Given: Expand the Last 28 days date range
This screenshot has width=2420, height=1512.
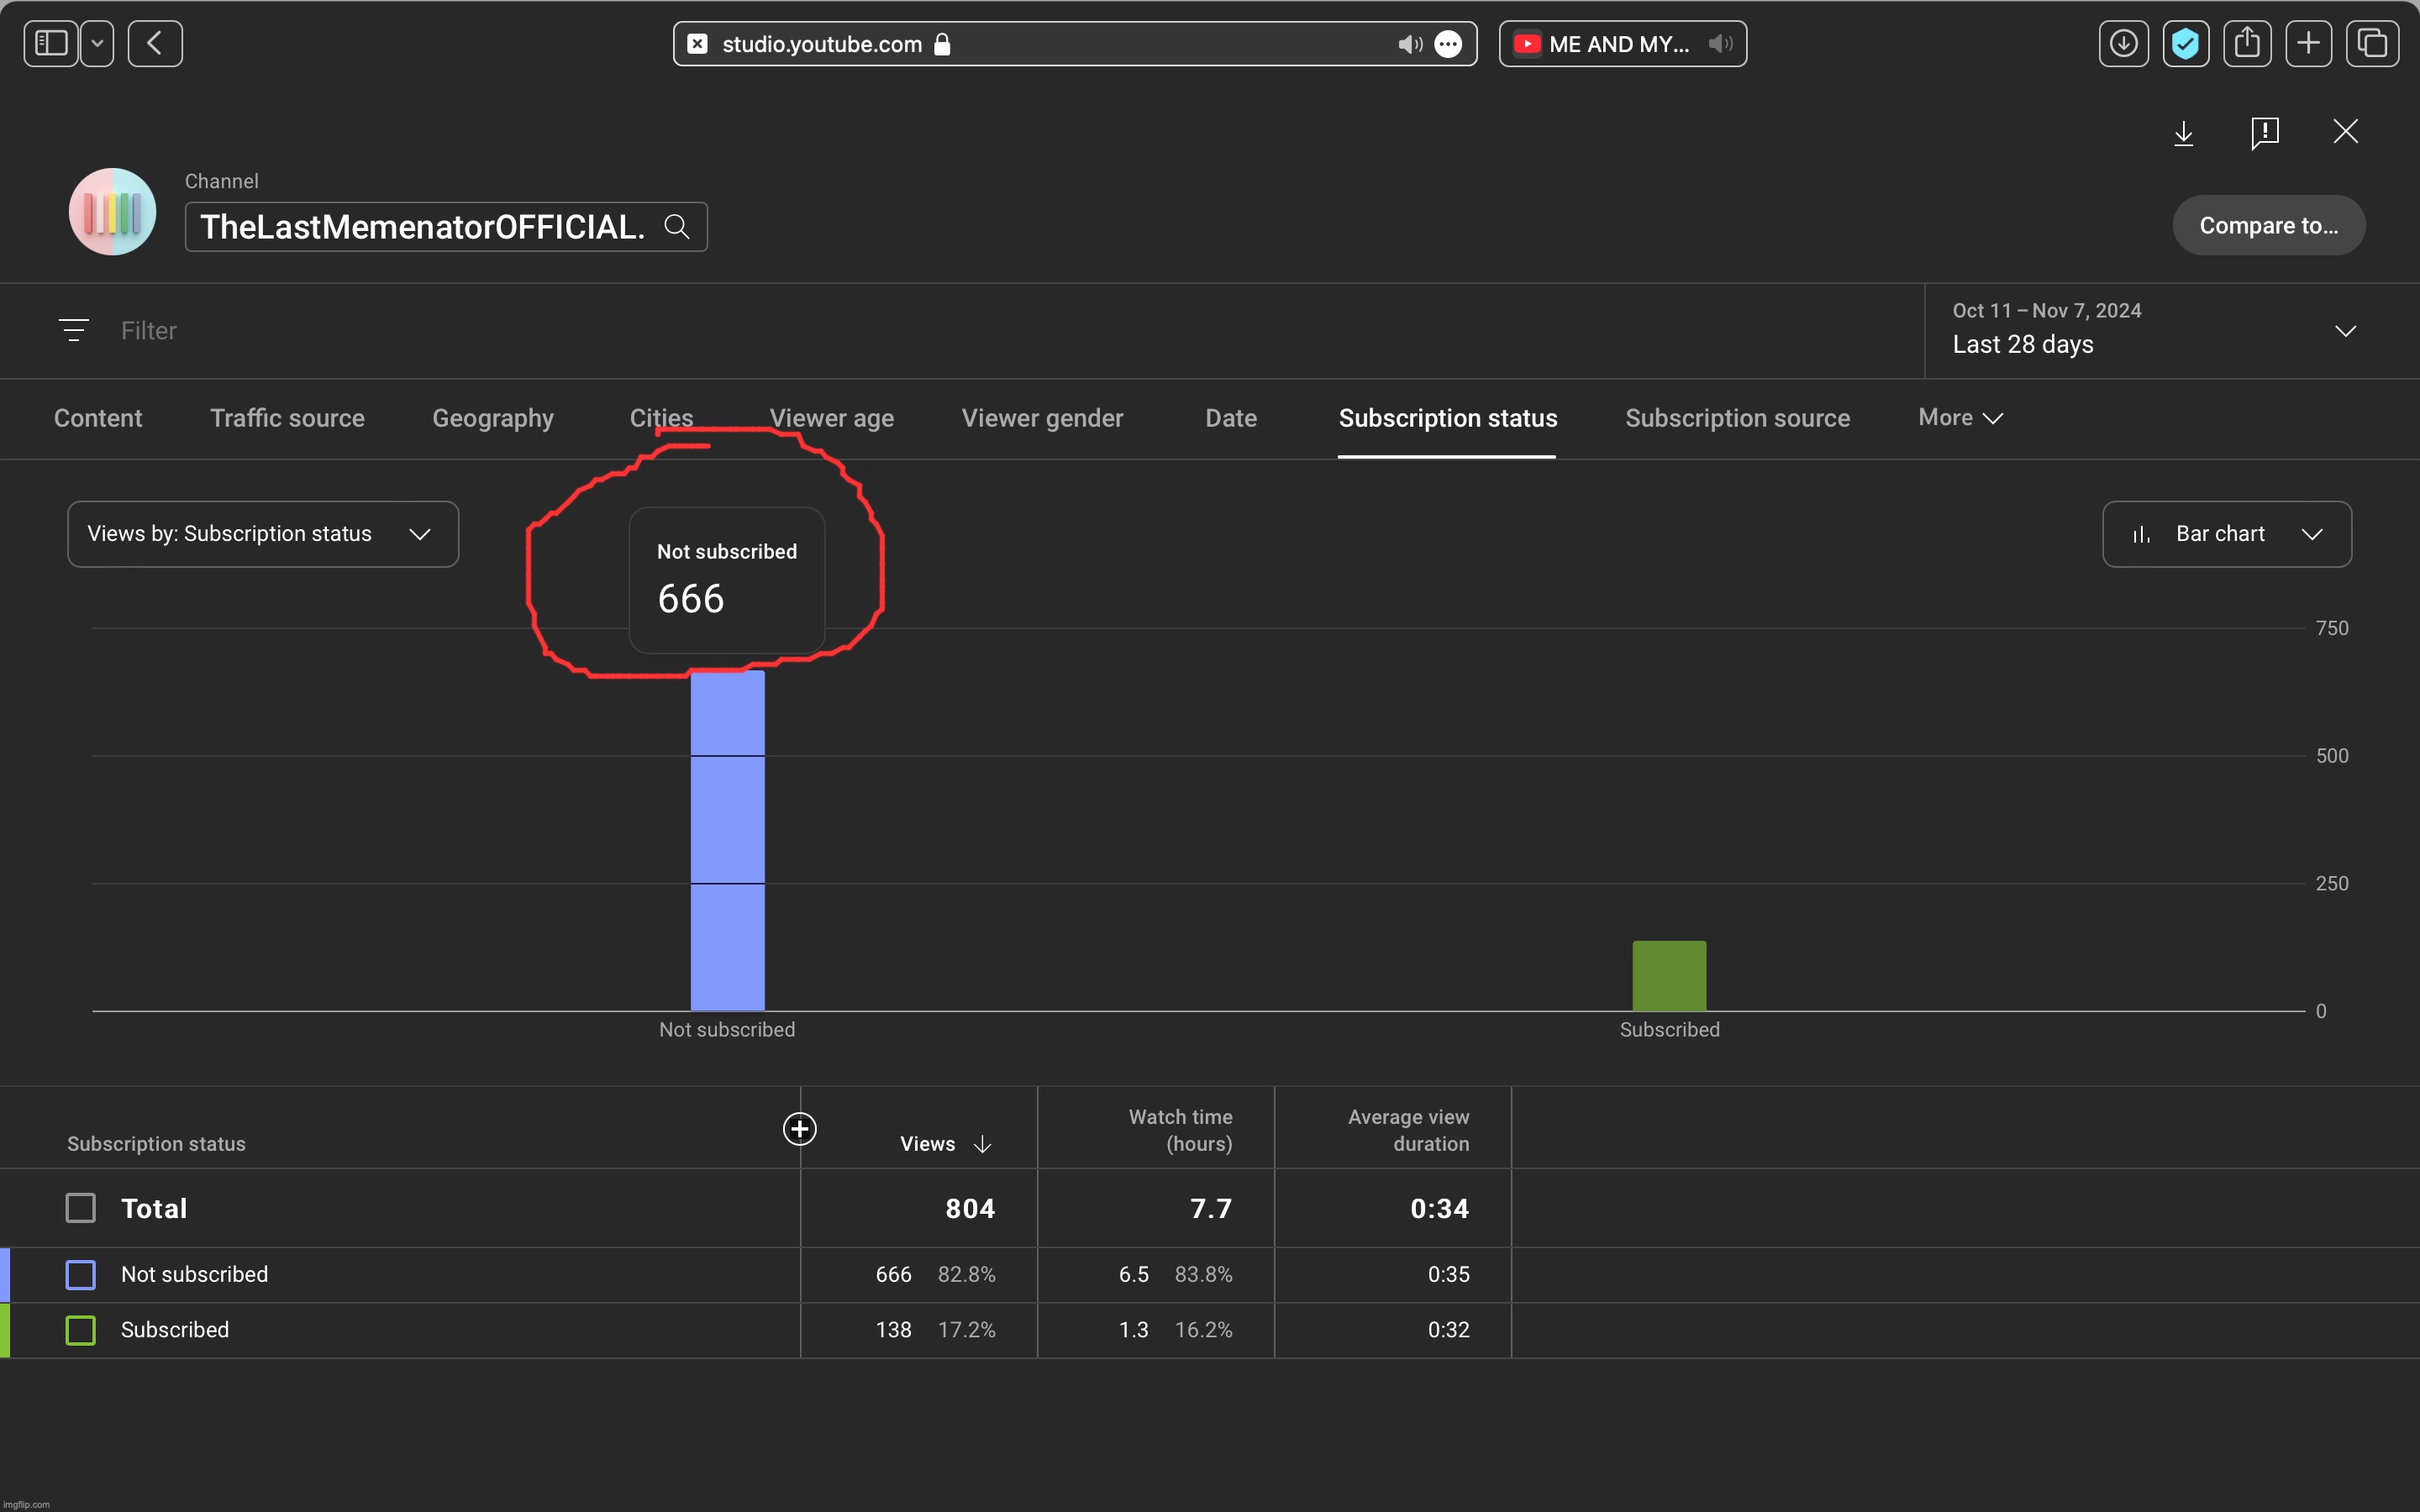Looking at the screenshot, I should click(2345, 331).
